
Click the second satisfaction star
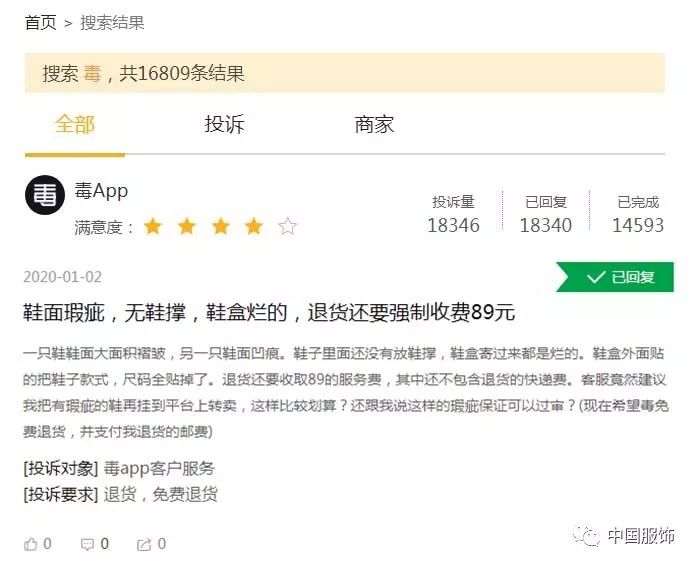[x=187, y=227]
